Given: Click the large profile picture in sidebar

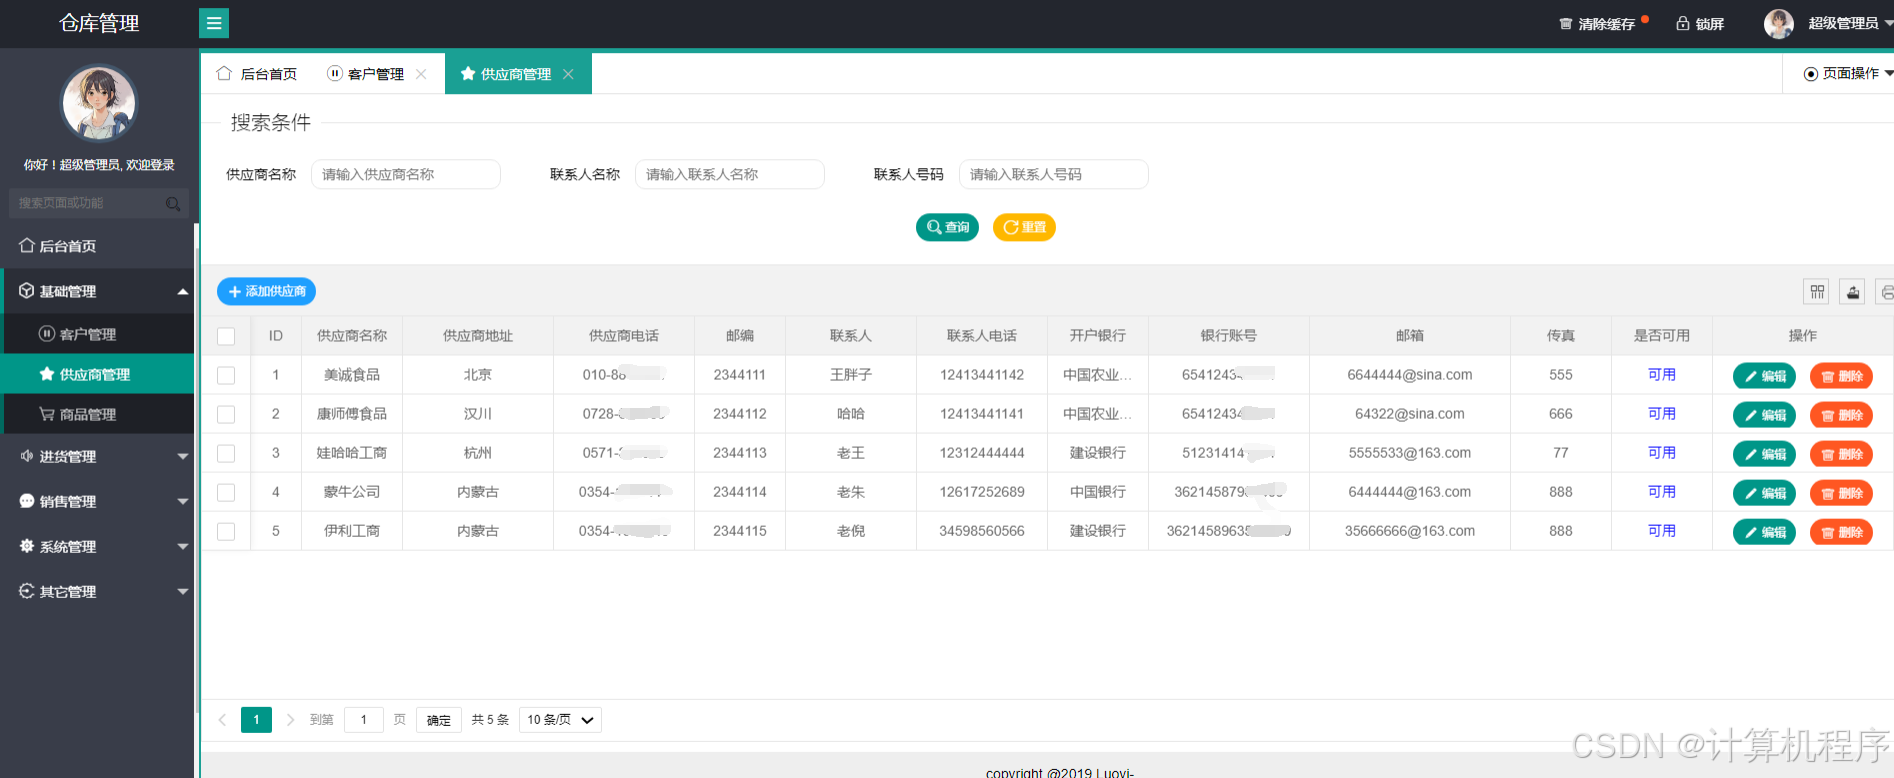Looking at the screenshot, I should pos(98,102).
